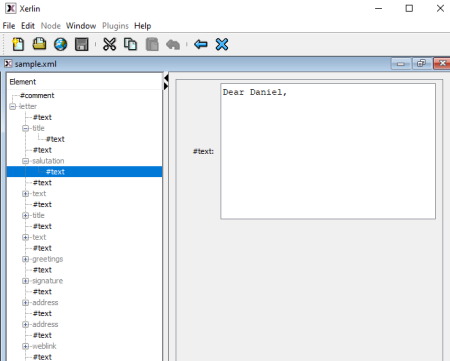Expand the greetings node
The image size is (450, 361).
click(x=25, y=259)
